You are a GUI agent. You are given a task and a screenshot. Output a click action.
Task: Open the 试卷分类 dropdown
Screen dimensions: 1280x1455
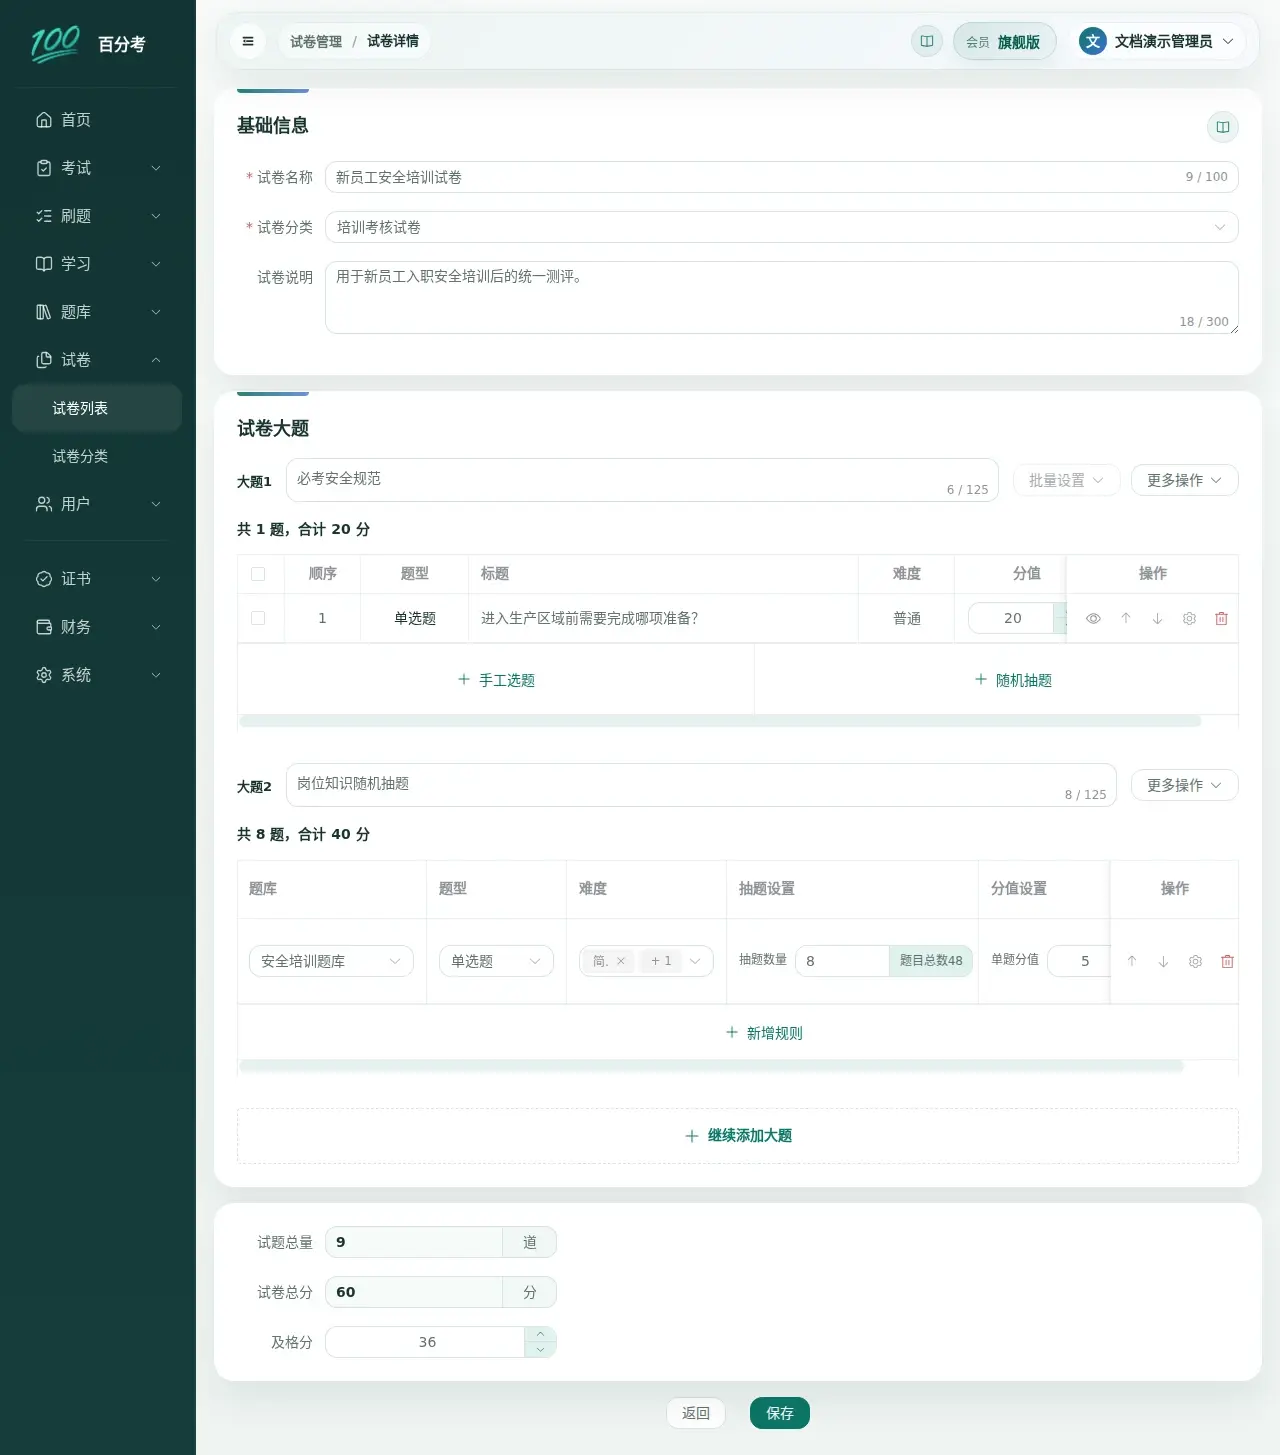point(782,227)
